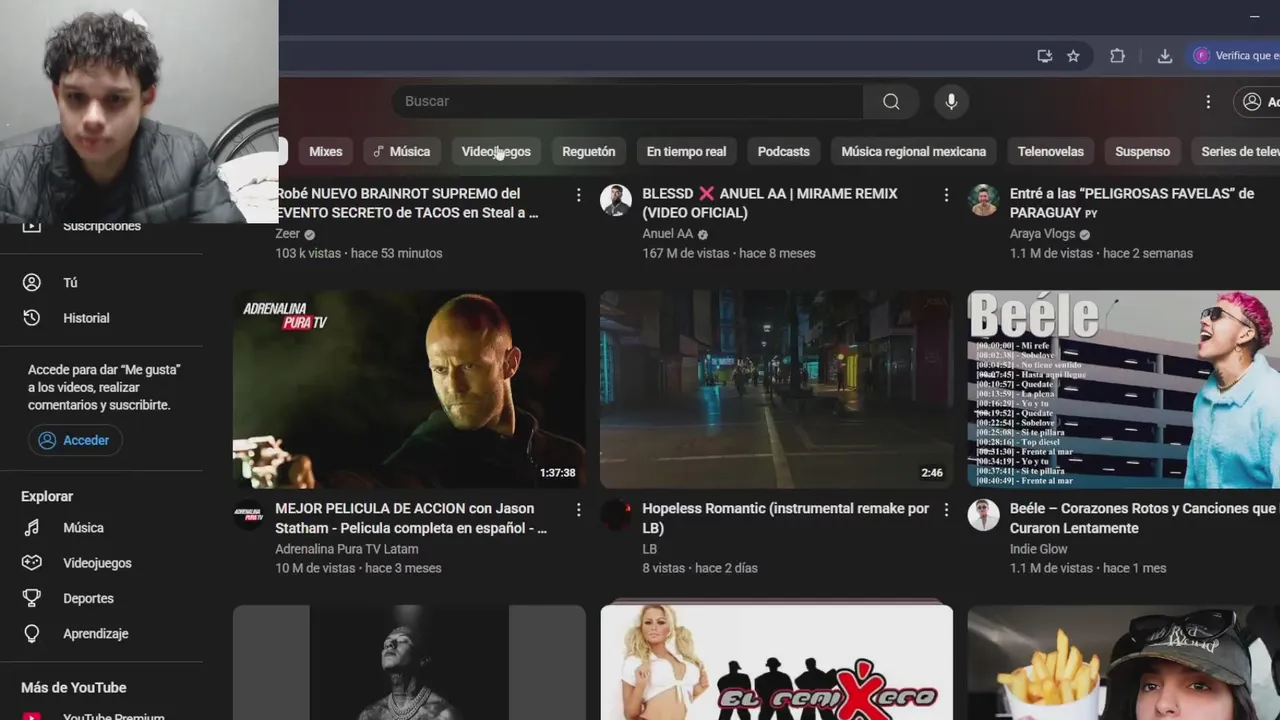
Task: Open LB channel avatar
Action: (x=616, y=515)
